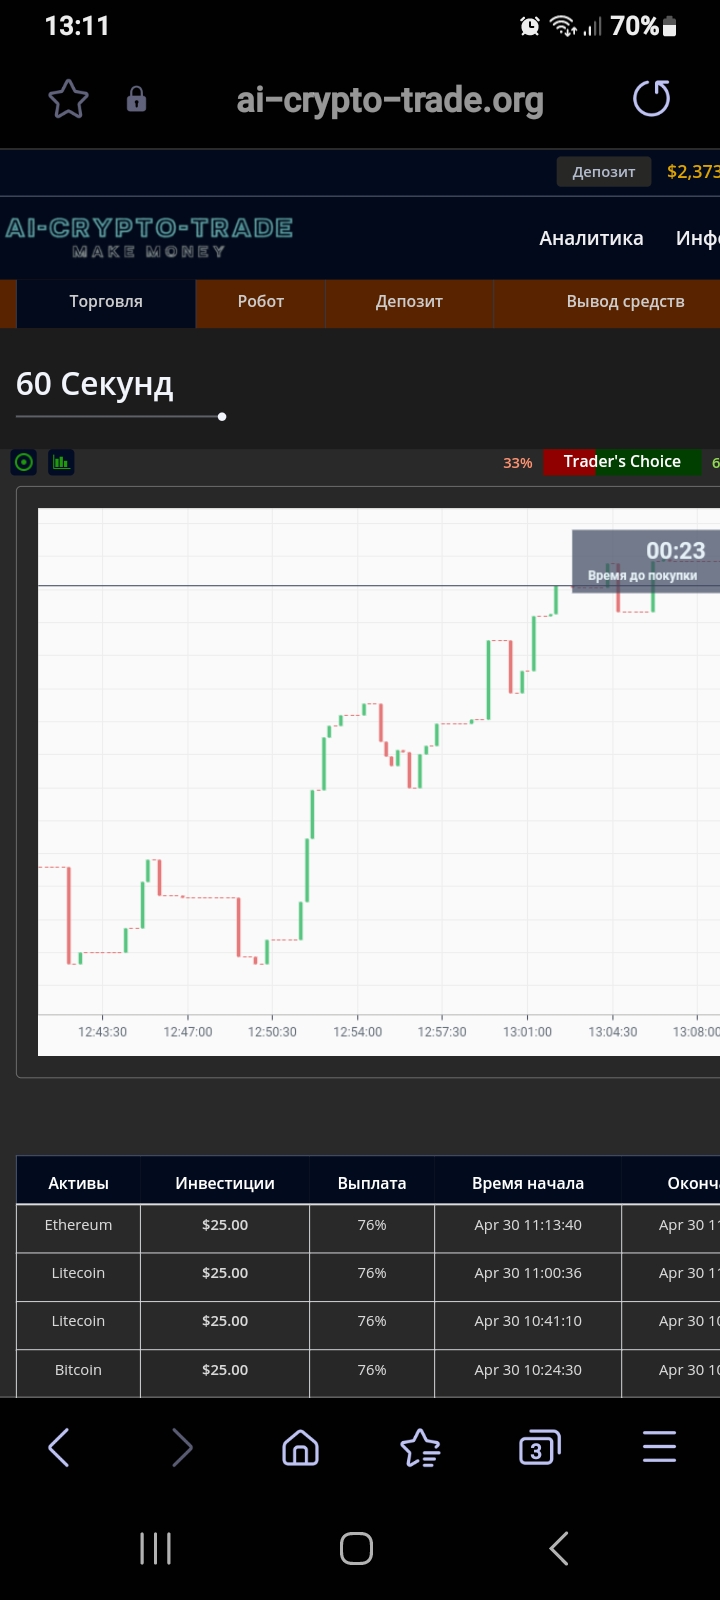720x1600 pixels.
Task: Click the AI-CRYPTO-TRADE logo
Action: tap(149, 237)
